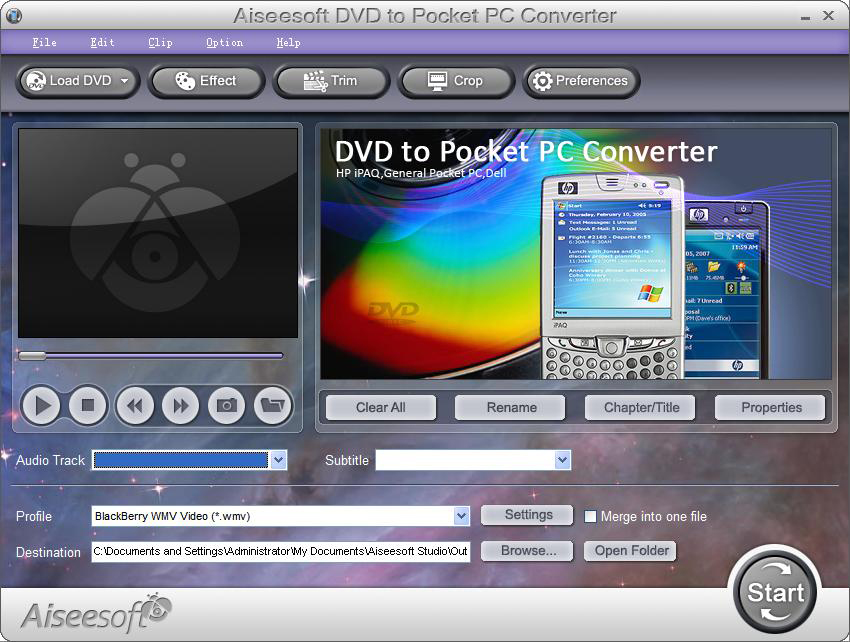This screenshot has width=850, height=642.
Task: Rewind the preview video
Action: 134,405
